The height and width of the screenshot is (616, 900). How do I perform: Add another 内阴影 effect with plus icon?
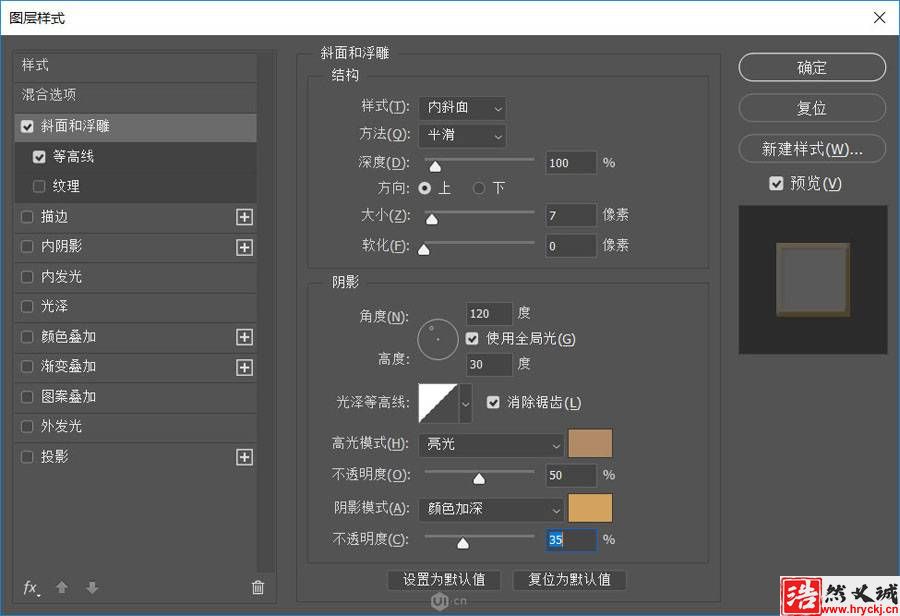245,247
